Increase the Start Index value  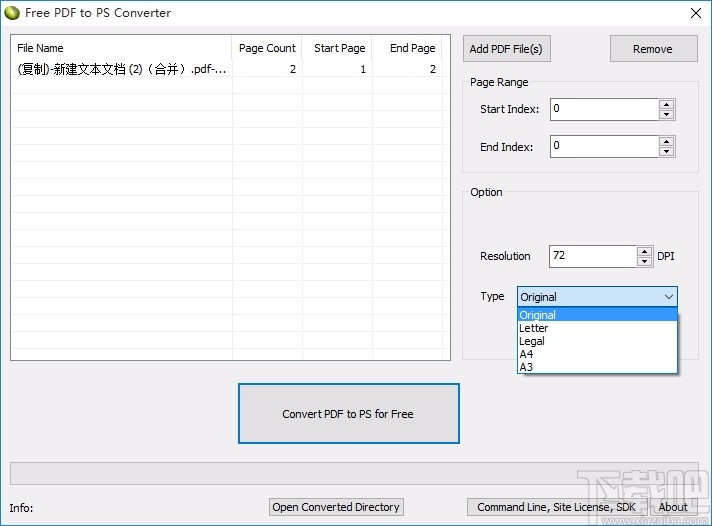(667, 104)
